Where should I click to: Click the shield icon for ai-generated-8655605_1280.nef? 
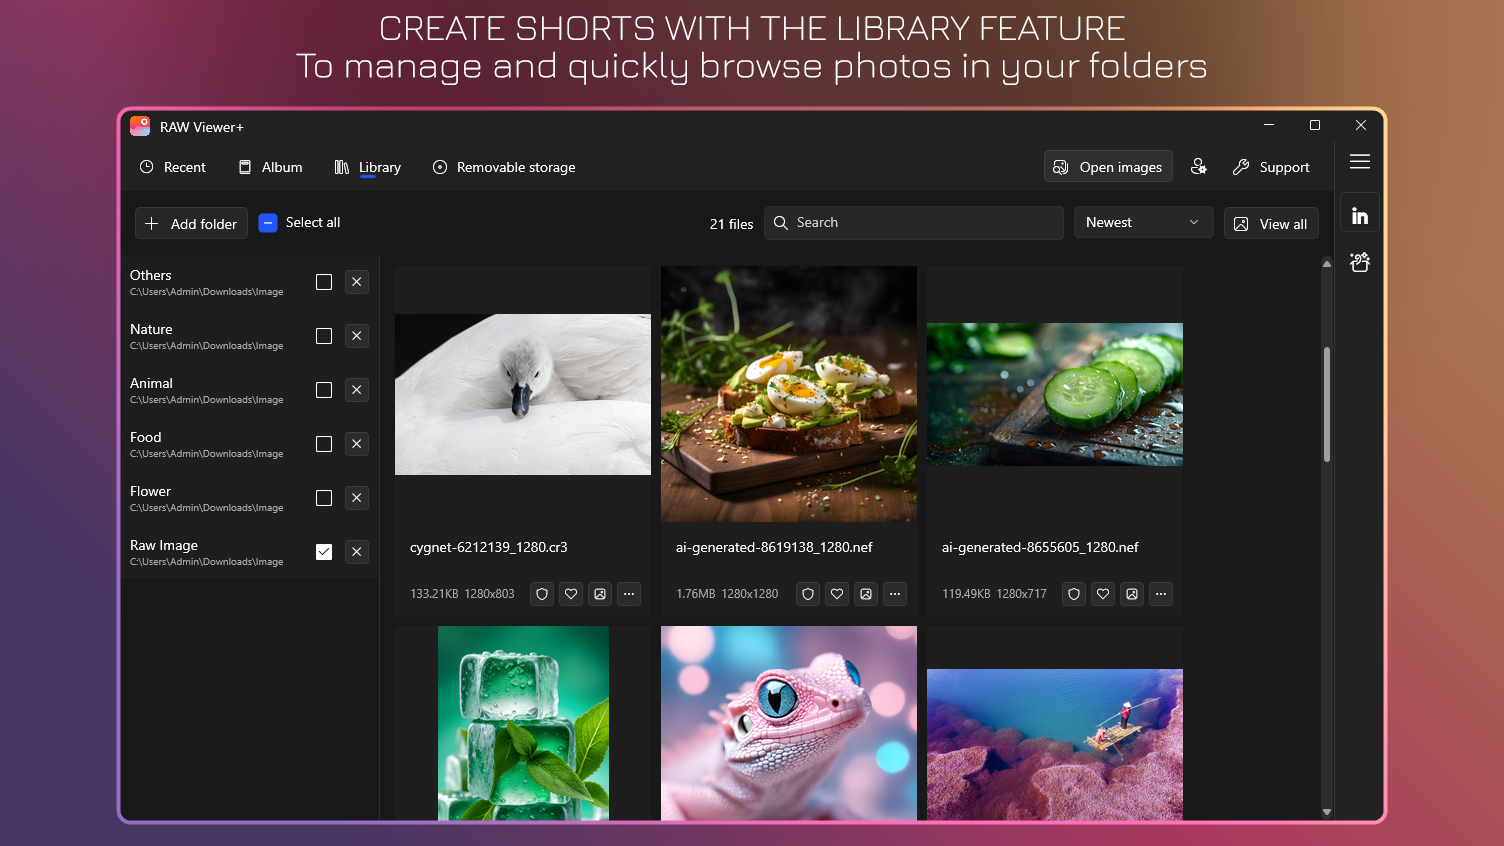[1074, 594]
